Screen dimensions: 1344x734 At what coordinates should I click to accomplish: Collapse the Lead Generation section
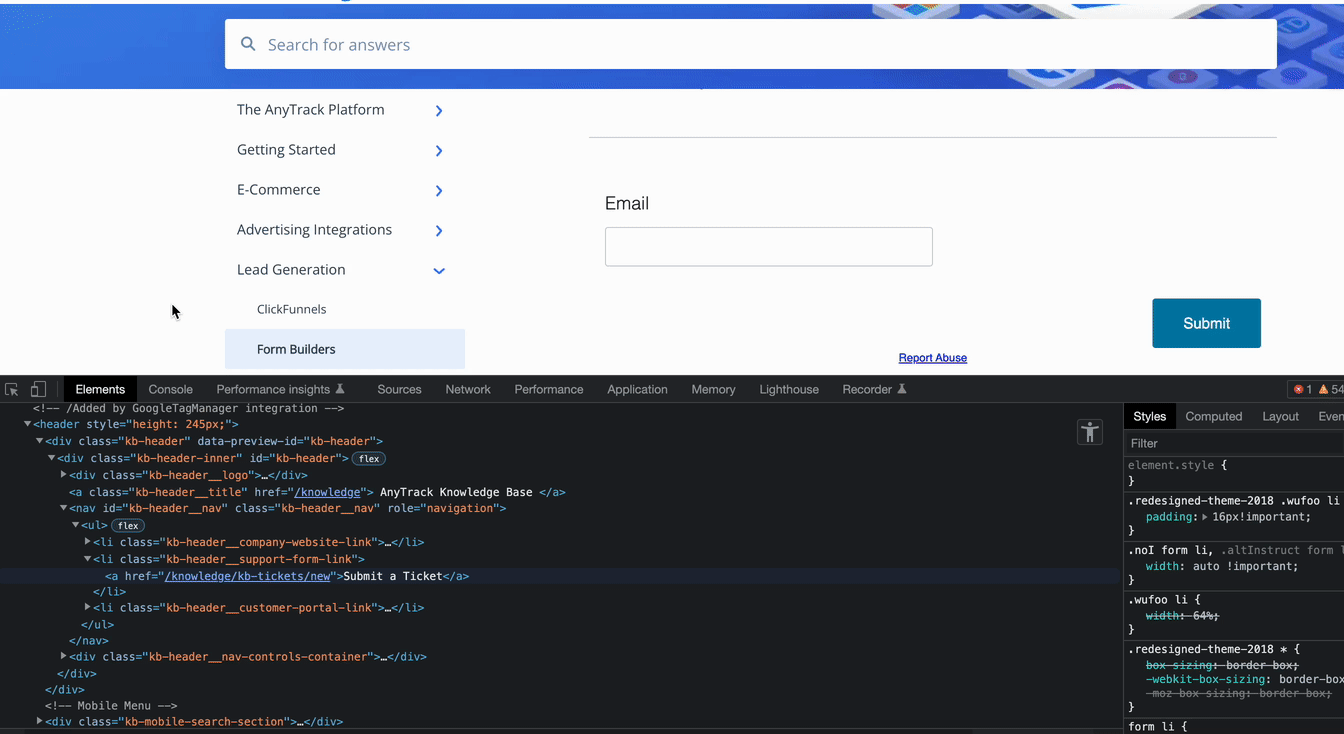439,271
